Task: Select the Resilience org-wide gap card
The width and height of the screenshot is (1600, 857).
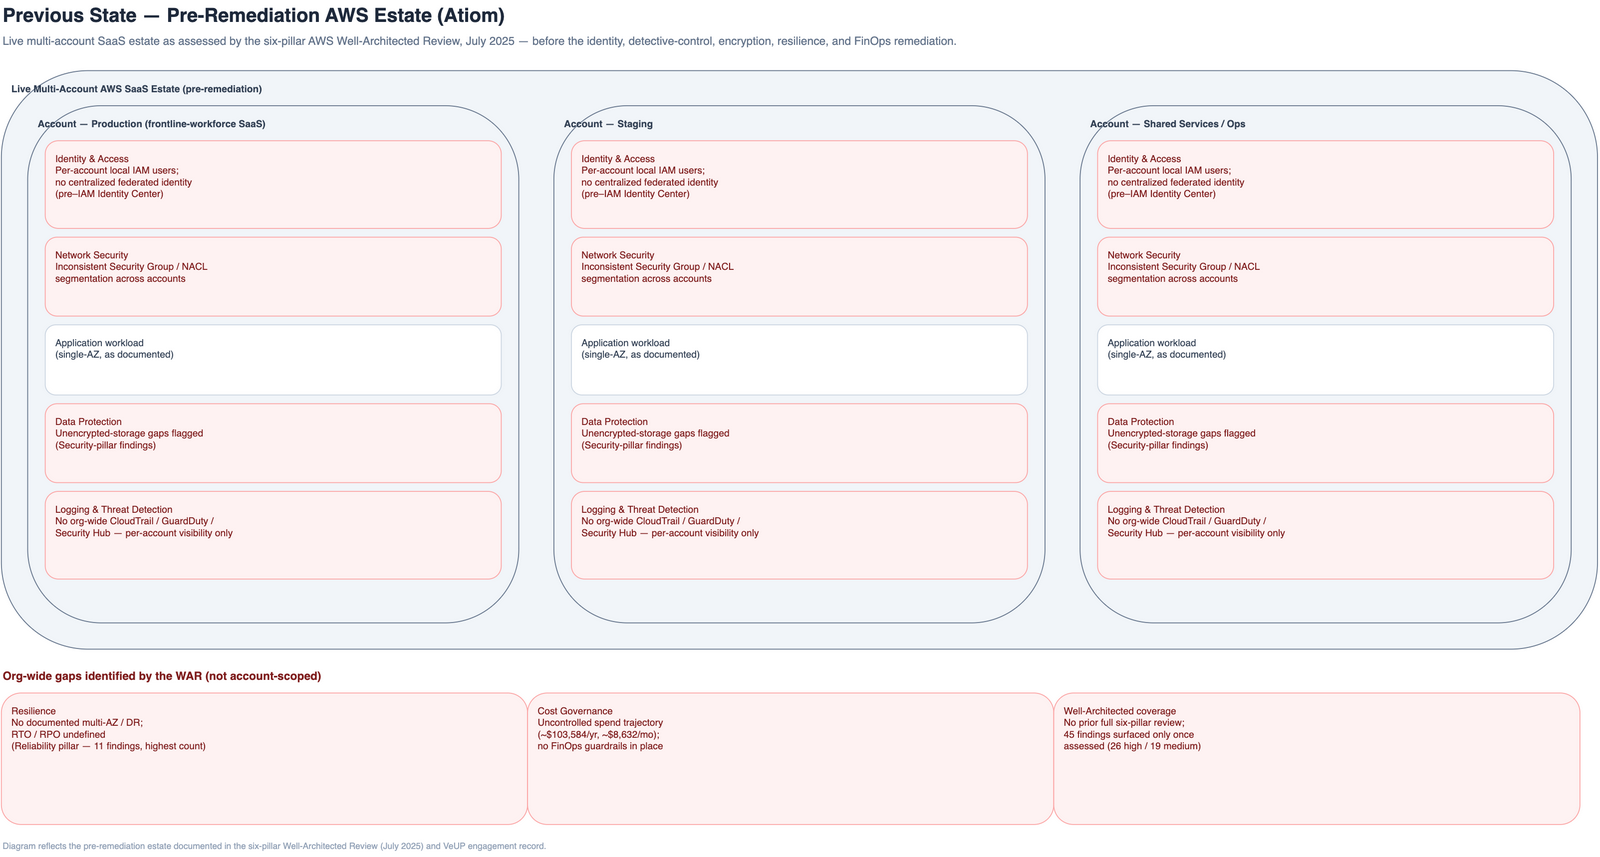Action: pos(264,759)
